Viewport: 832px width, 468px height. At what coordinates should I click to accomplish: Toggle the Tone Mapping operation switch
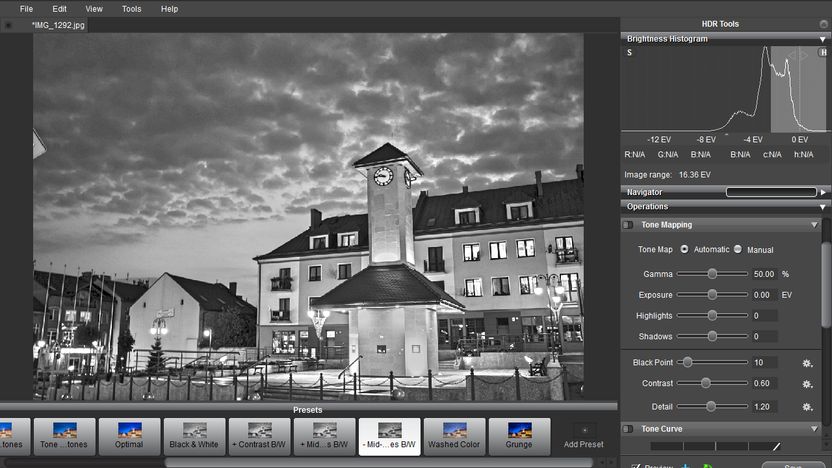pos(628,225)
